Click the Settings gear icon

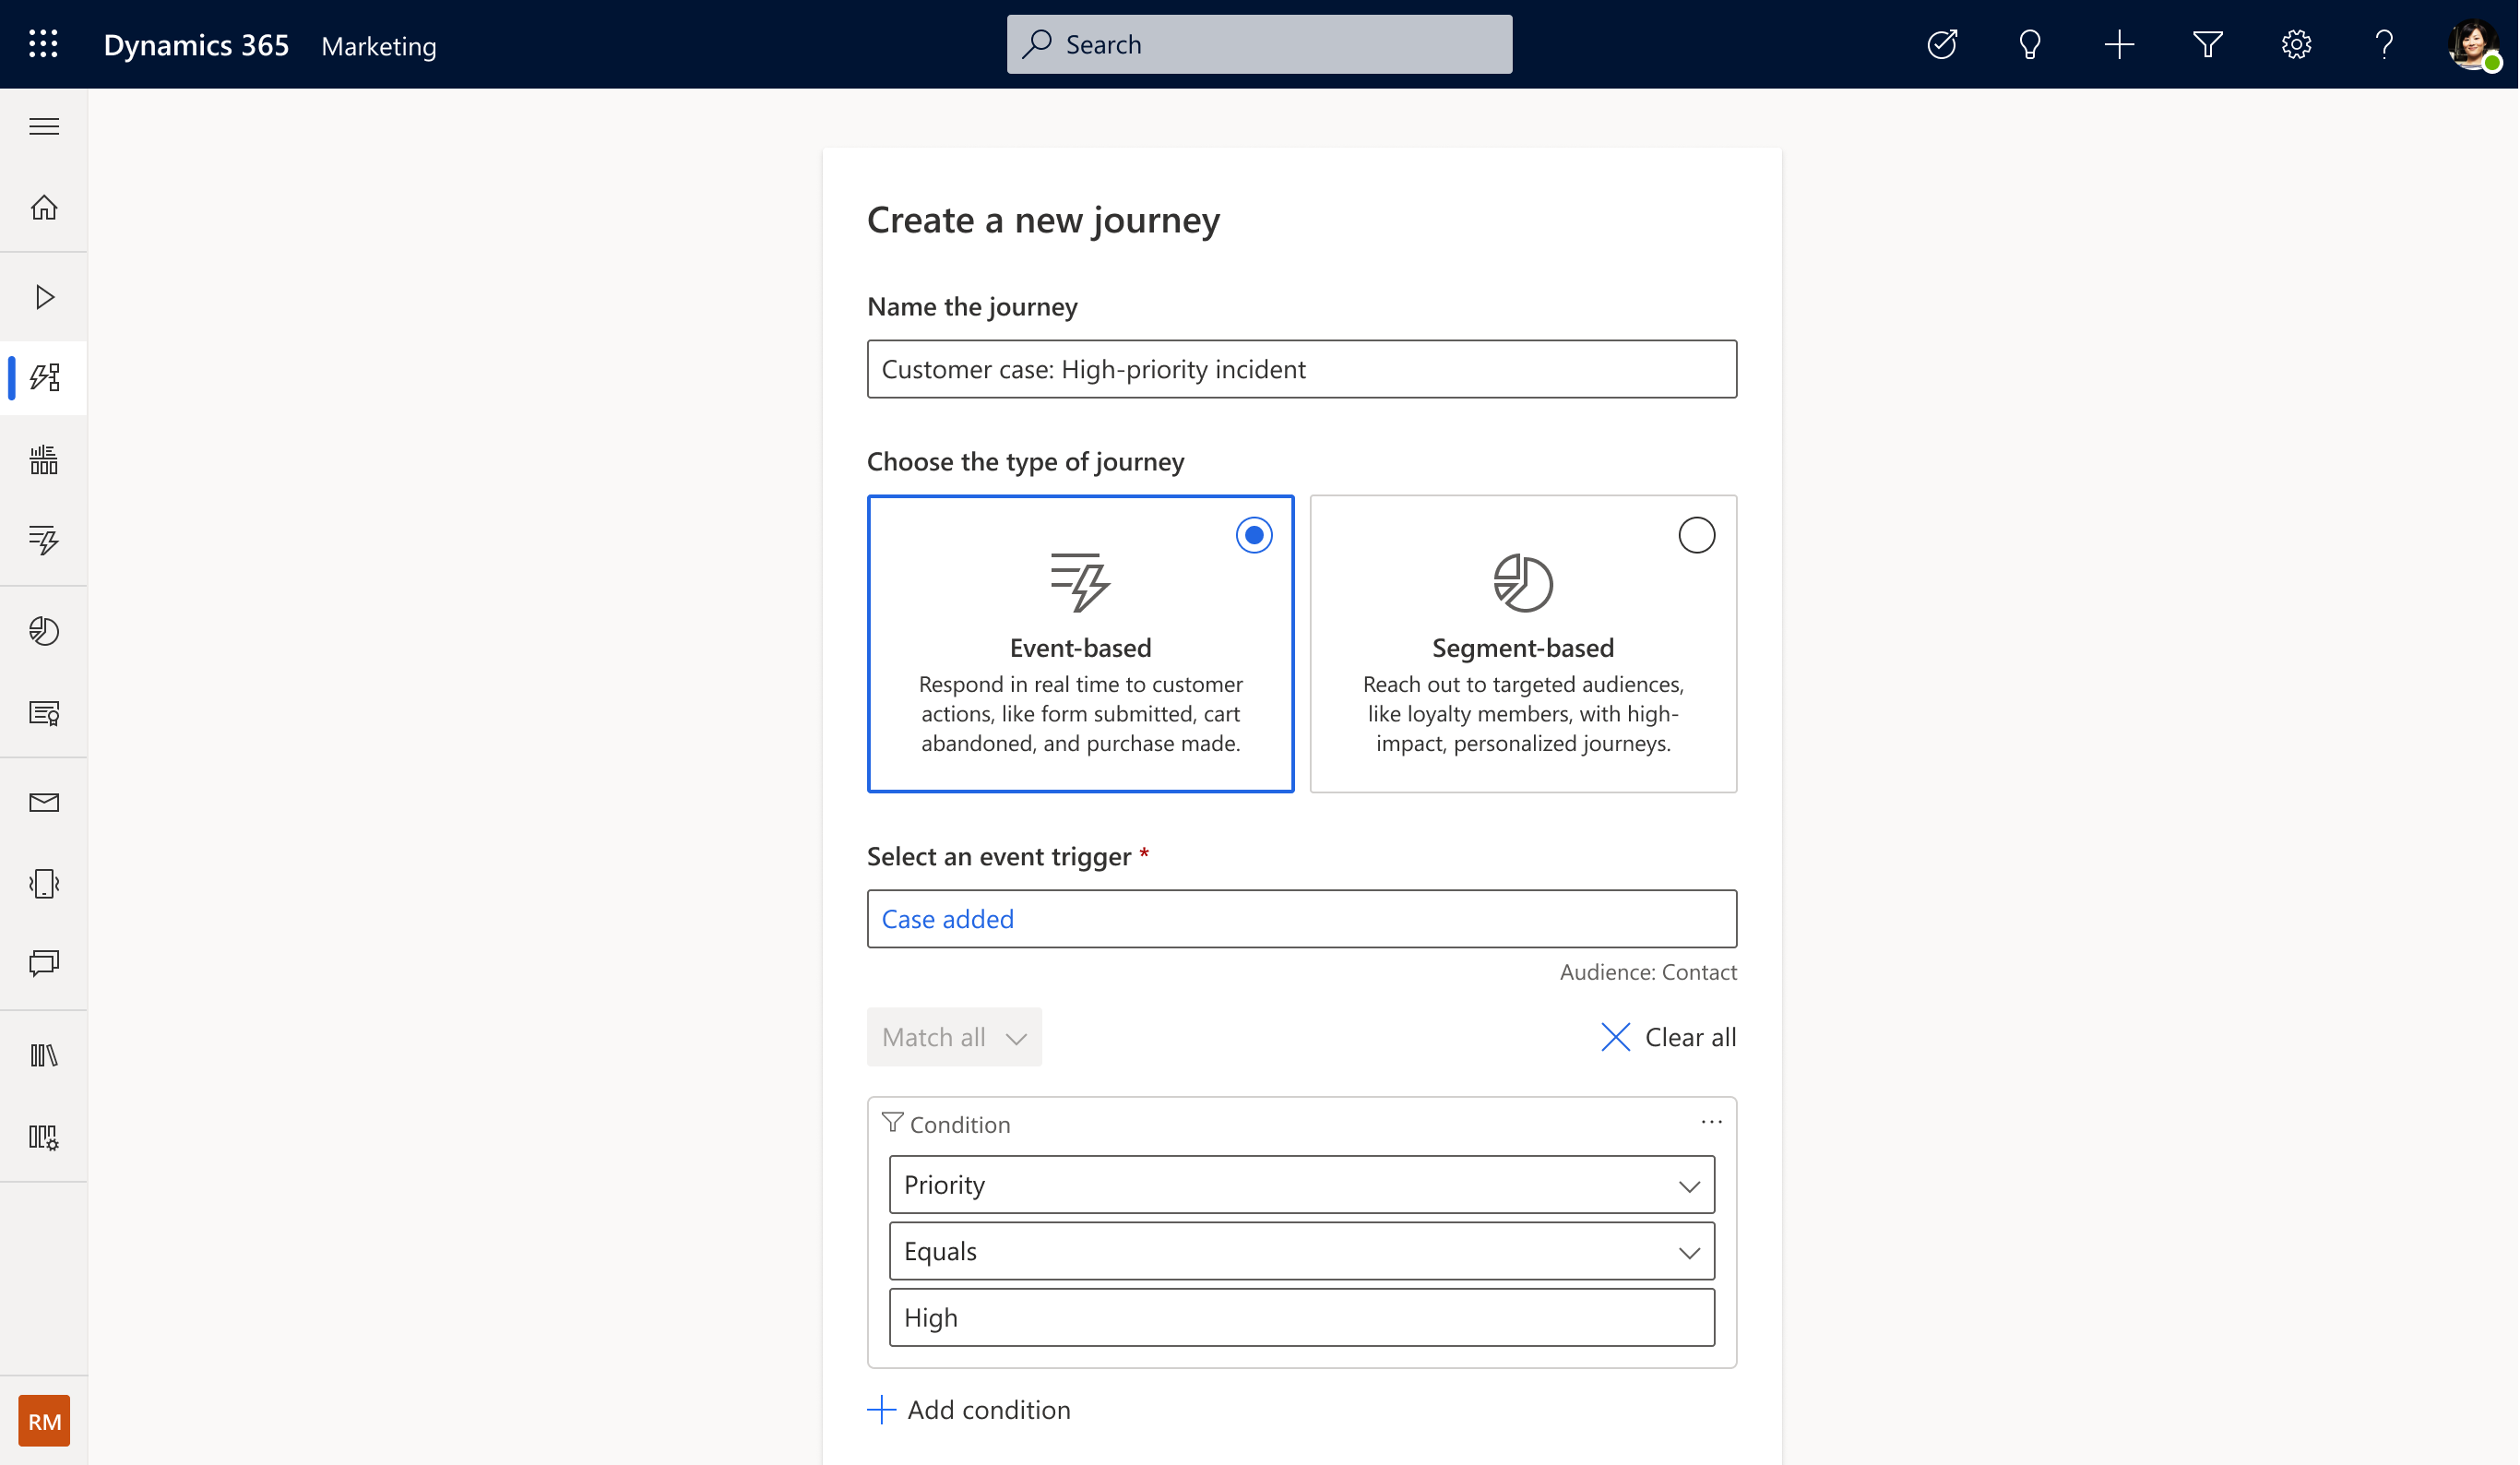[2295, 43]
